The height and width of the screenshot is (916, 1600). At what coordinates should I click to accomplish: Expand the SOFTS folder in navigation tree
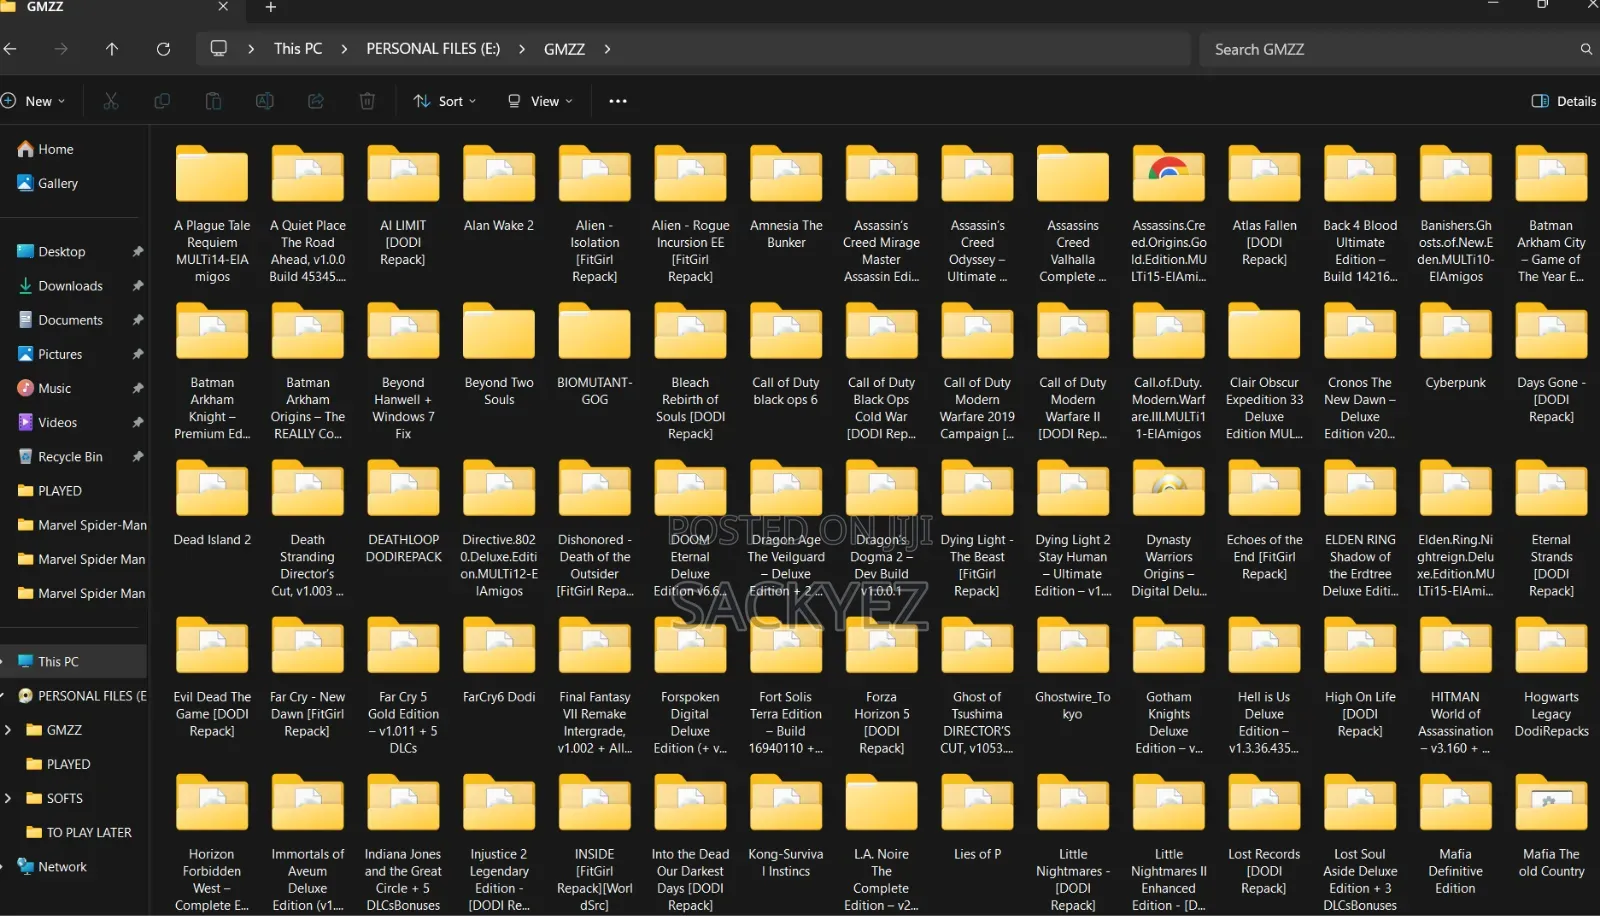point(8,798)
